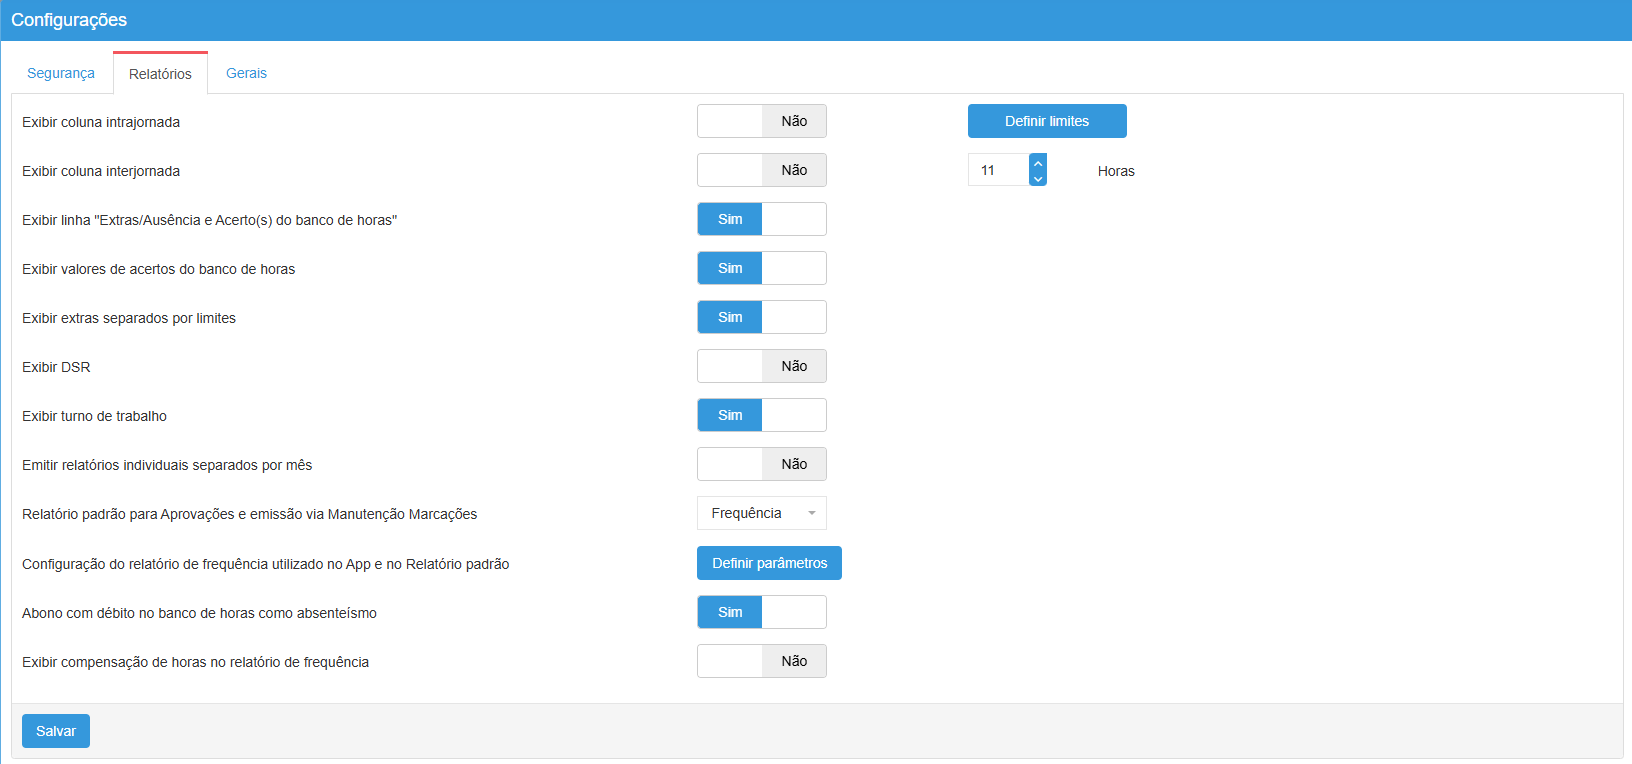
Task: Open the Frequência report dropdown
Action: (761, 513)
